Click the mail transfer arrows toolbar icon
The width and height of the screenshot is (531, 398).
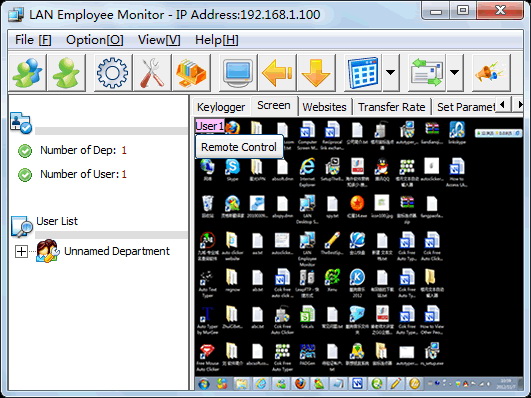[427, 72]
